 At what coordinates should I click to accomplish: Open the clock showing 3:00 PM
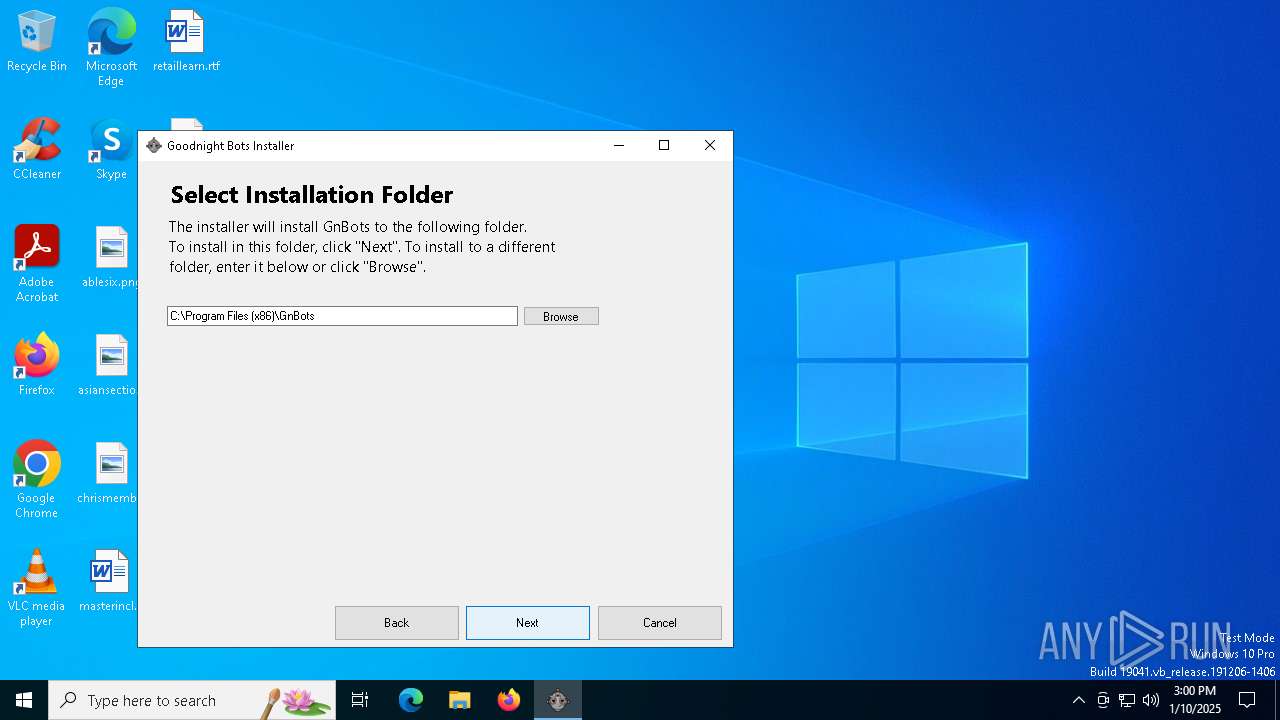click(x=1195, y=700)
